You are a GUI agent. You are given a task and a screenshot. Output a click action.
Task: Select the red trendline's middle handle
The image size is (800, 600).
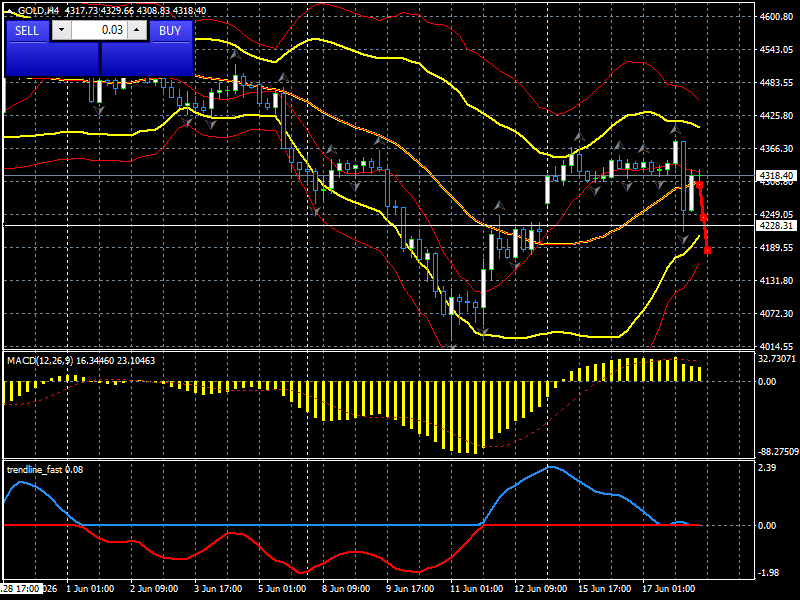tap(704, 218)
